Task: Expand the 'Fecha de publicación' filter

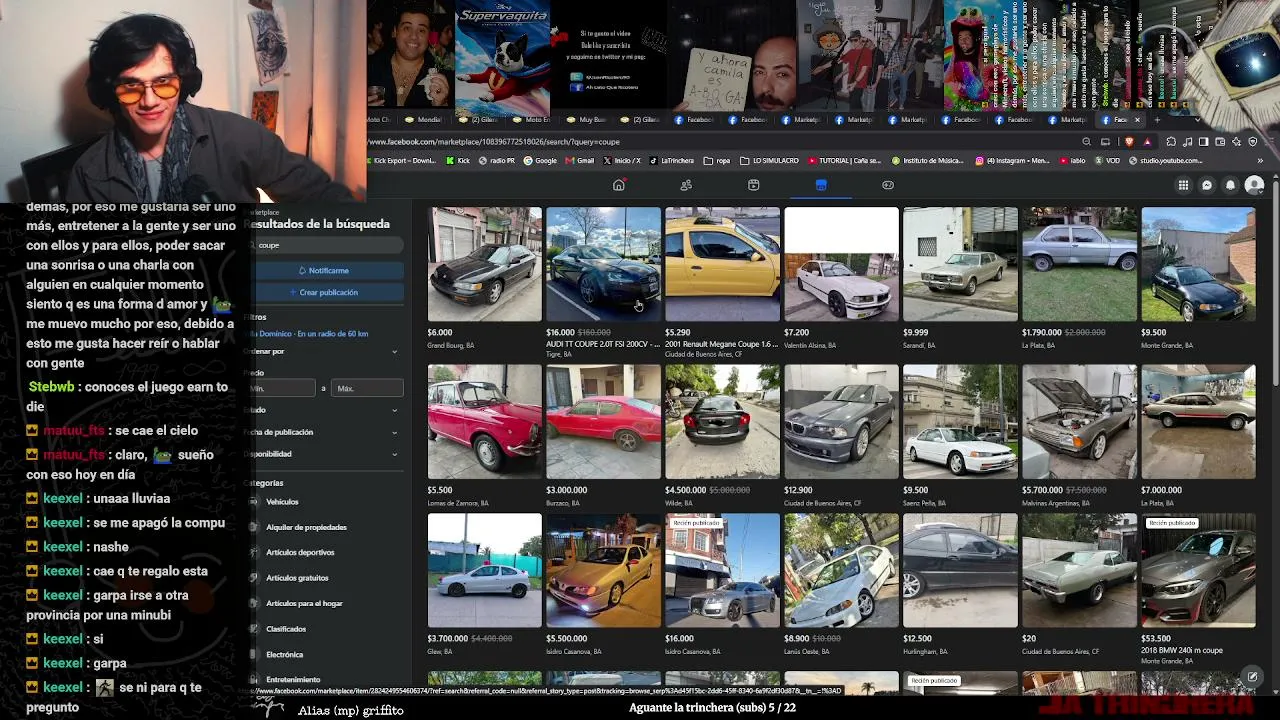Action: click(322, 432)
